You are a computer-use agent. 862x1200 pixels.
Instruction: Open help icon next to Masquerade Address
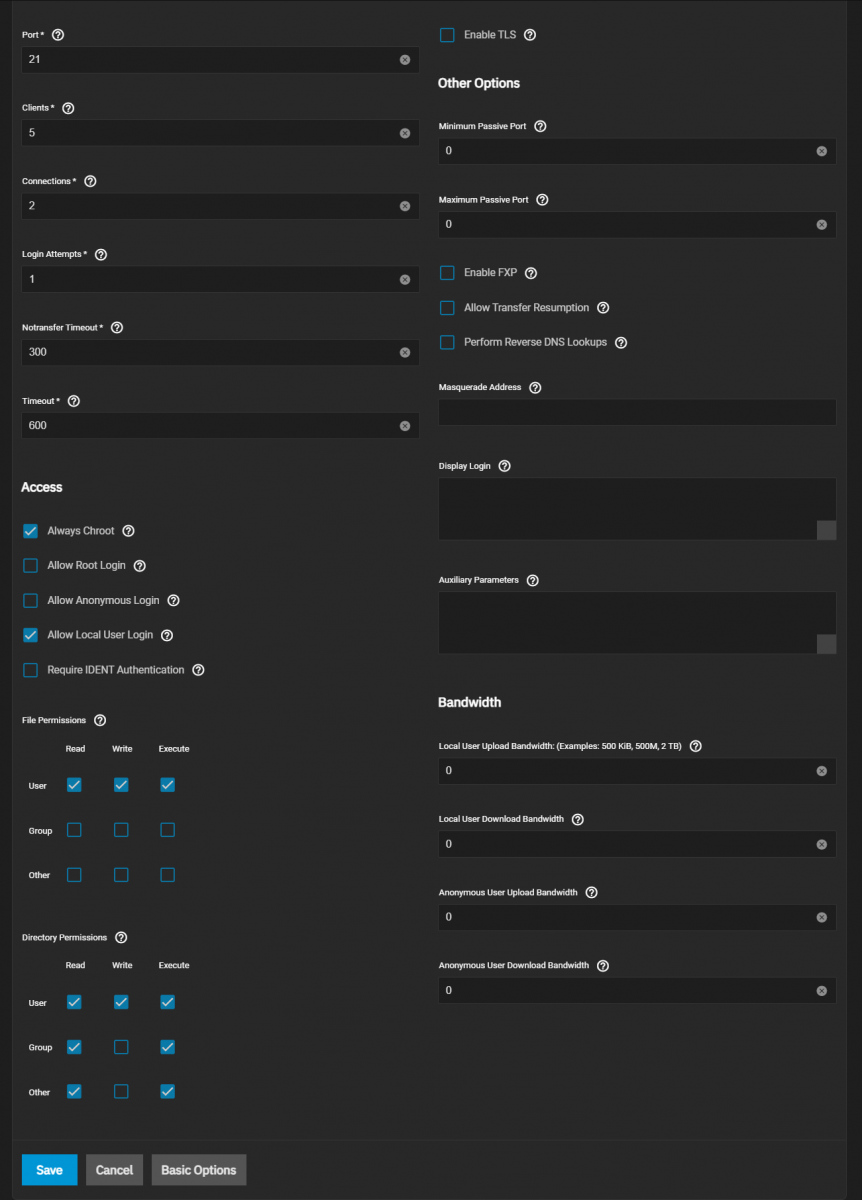[x=535, y=388]
